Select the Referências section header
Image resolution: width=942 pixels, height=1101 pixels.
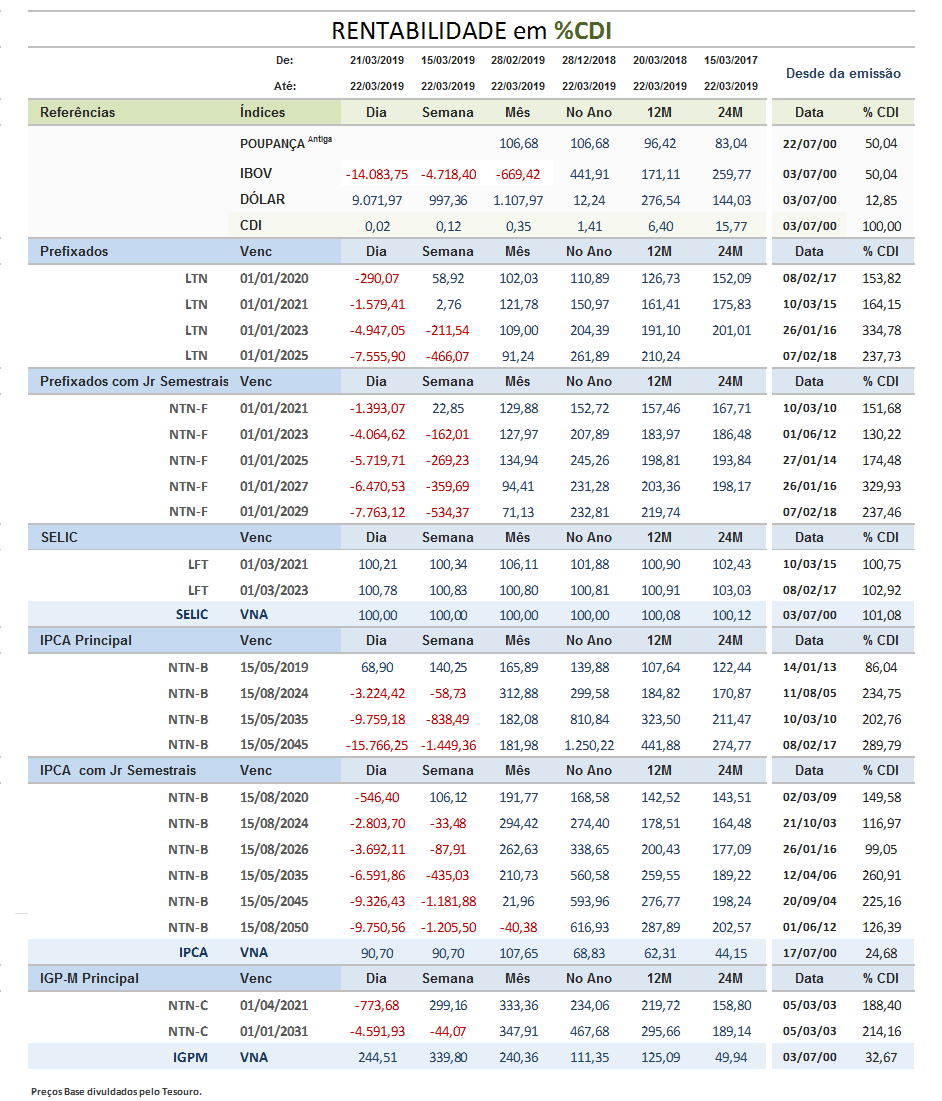(77, 112)
